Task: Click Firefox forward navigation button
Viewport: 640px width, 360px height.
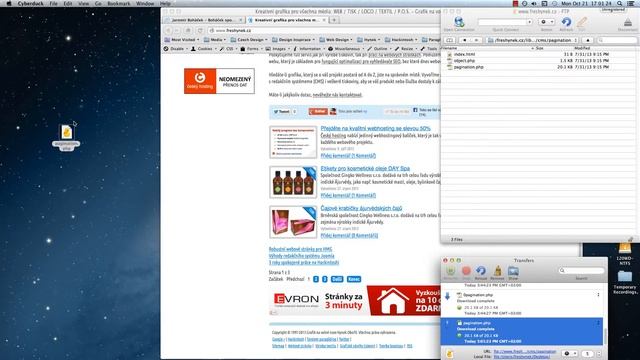Action: click(x=177, y=30)
